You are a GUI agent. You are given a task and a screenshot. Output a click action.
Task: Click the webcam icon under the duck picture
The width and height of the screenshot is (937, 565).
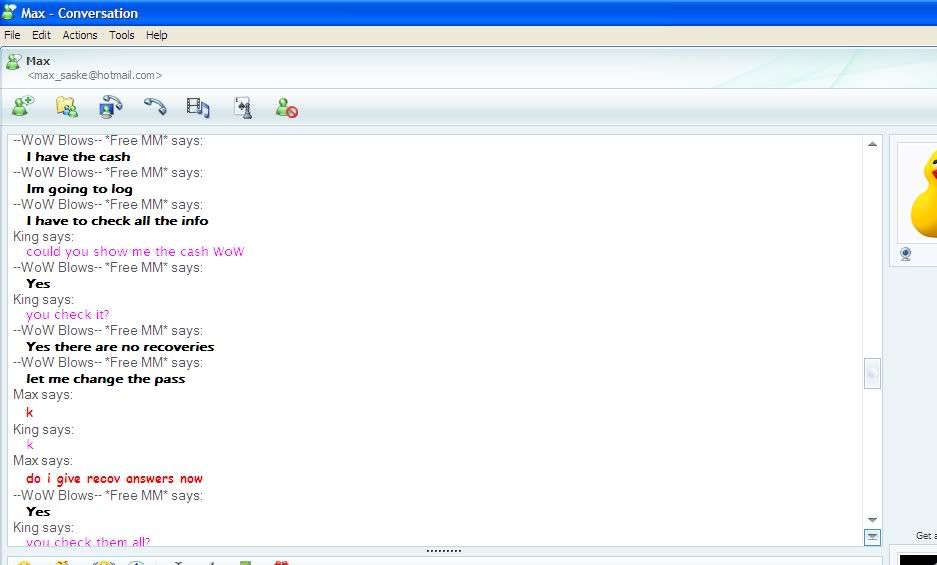[906, 254]
